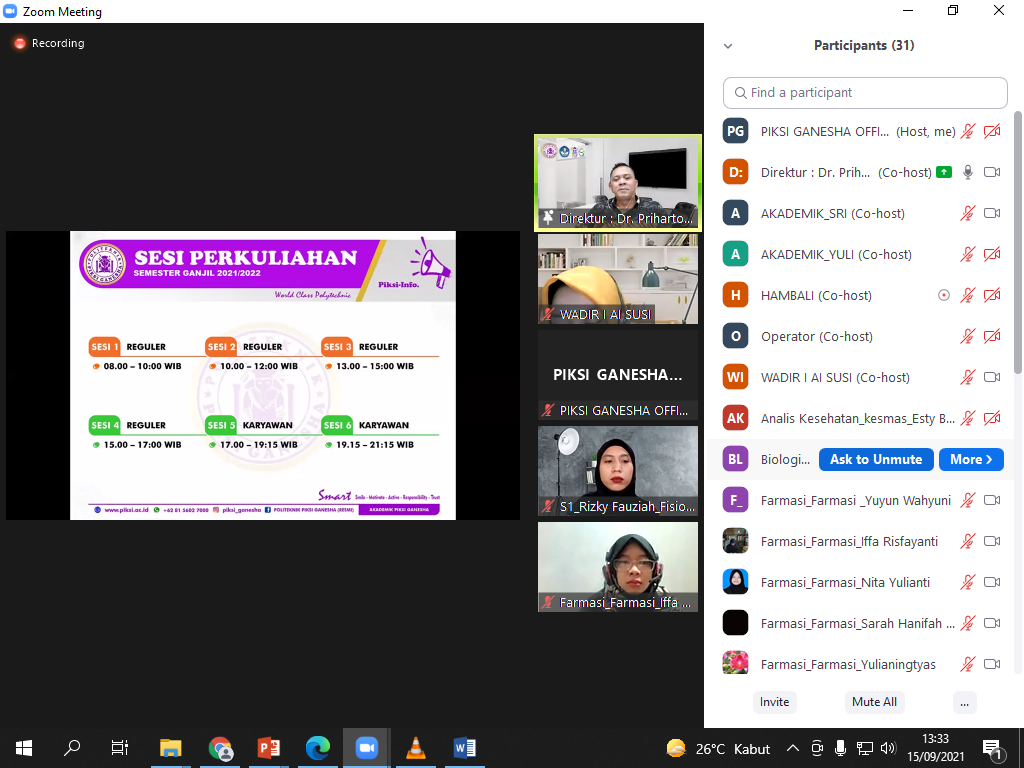Open Windows taskbar search
Viewport: 1024px width, 768px height.
pos(72,748)
